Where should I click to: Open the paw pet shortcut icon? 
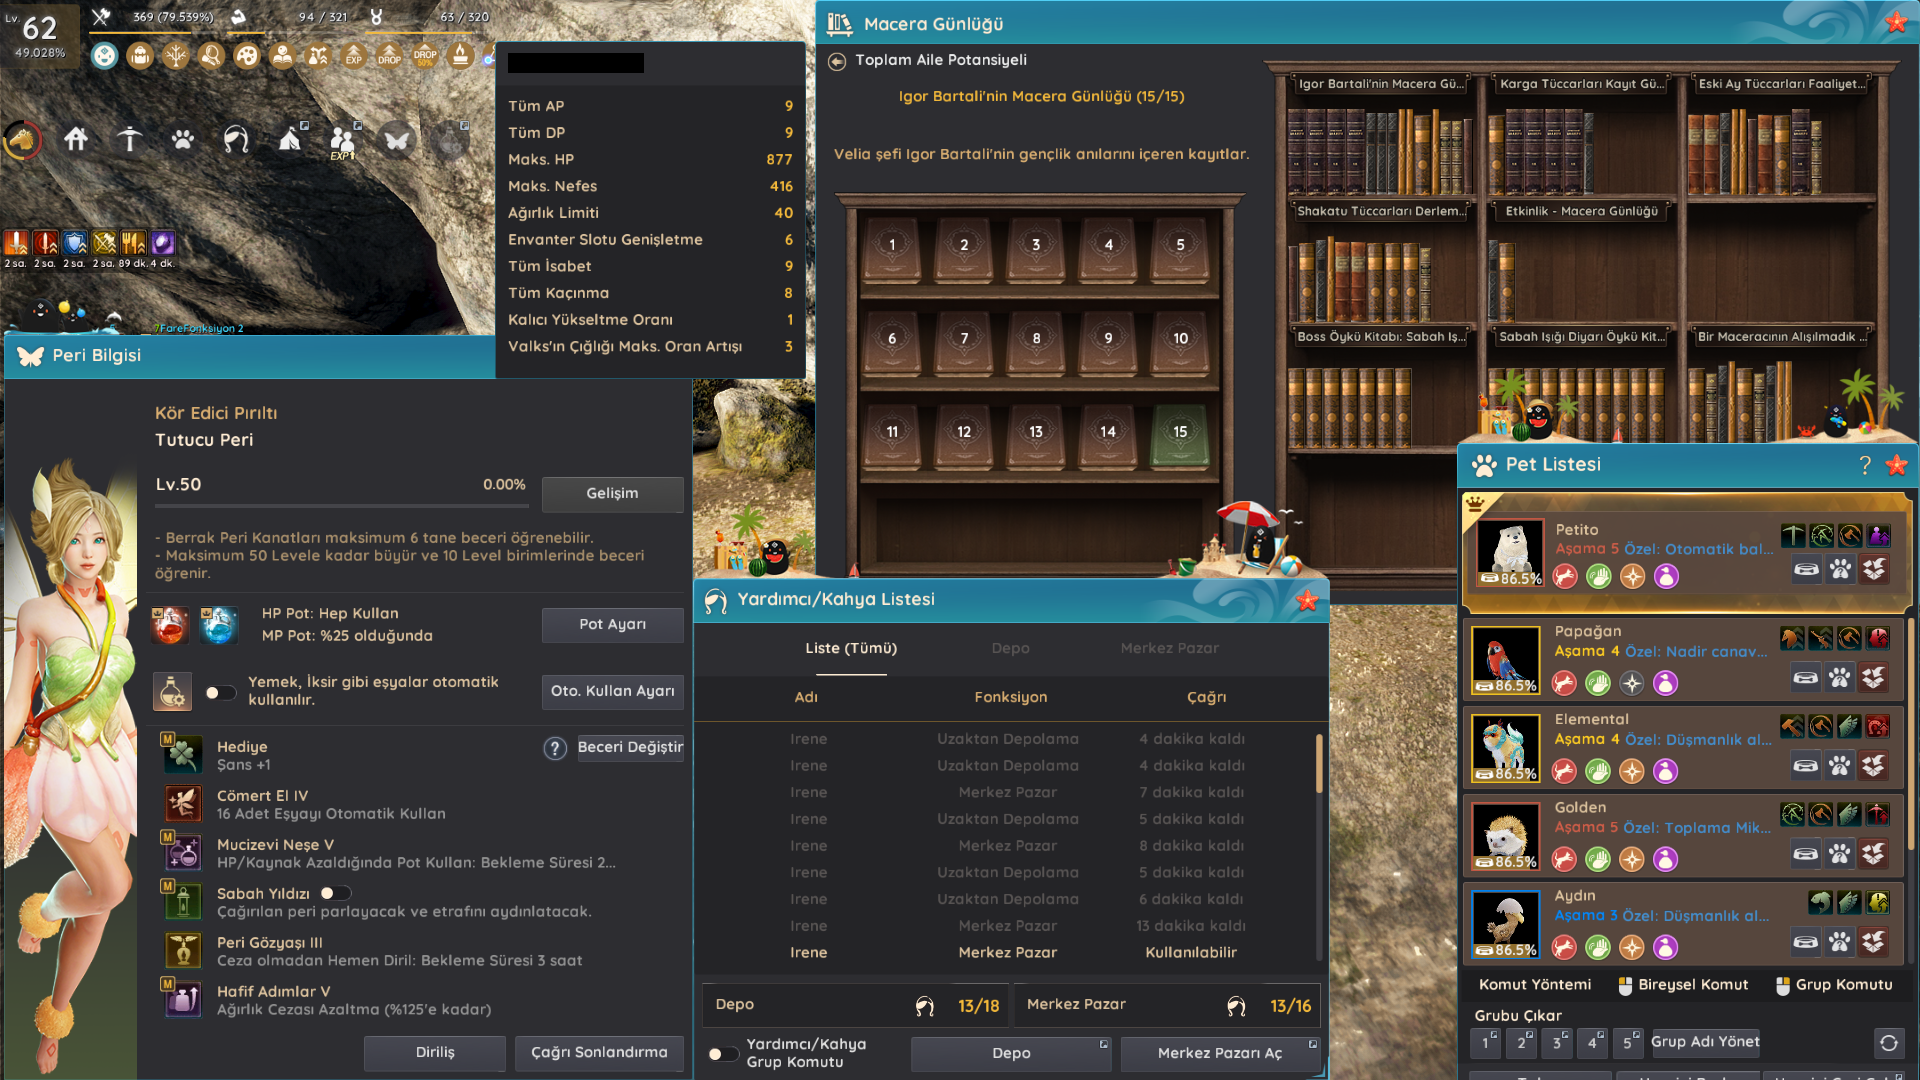coord(182,140)
